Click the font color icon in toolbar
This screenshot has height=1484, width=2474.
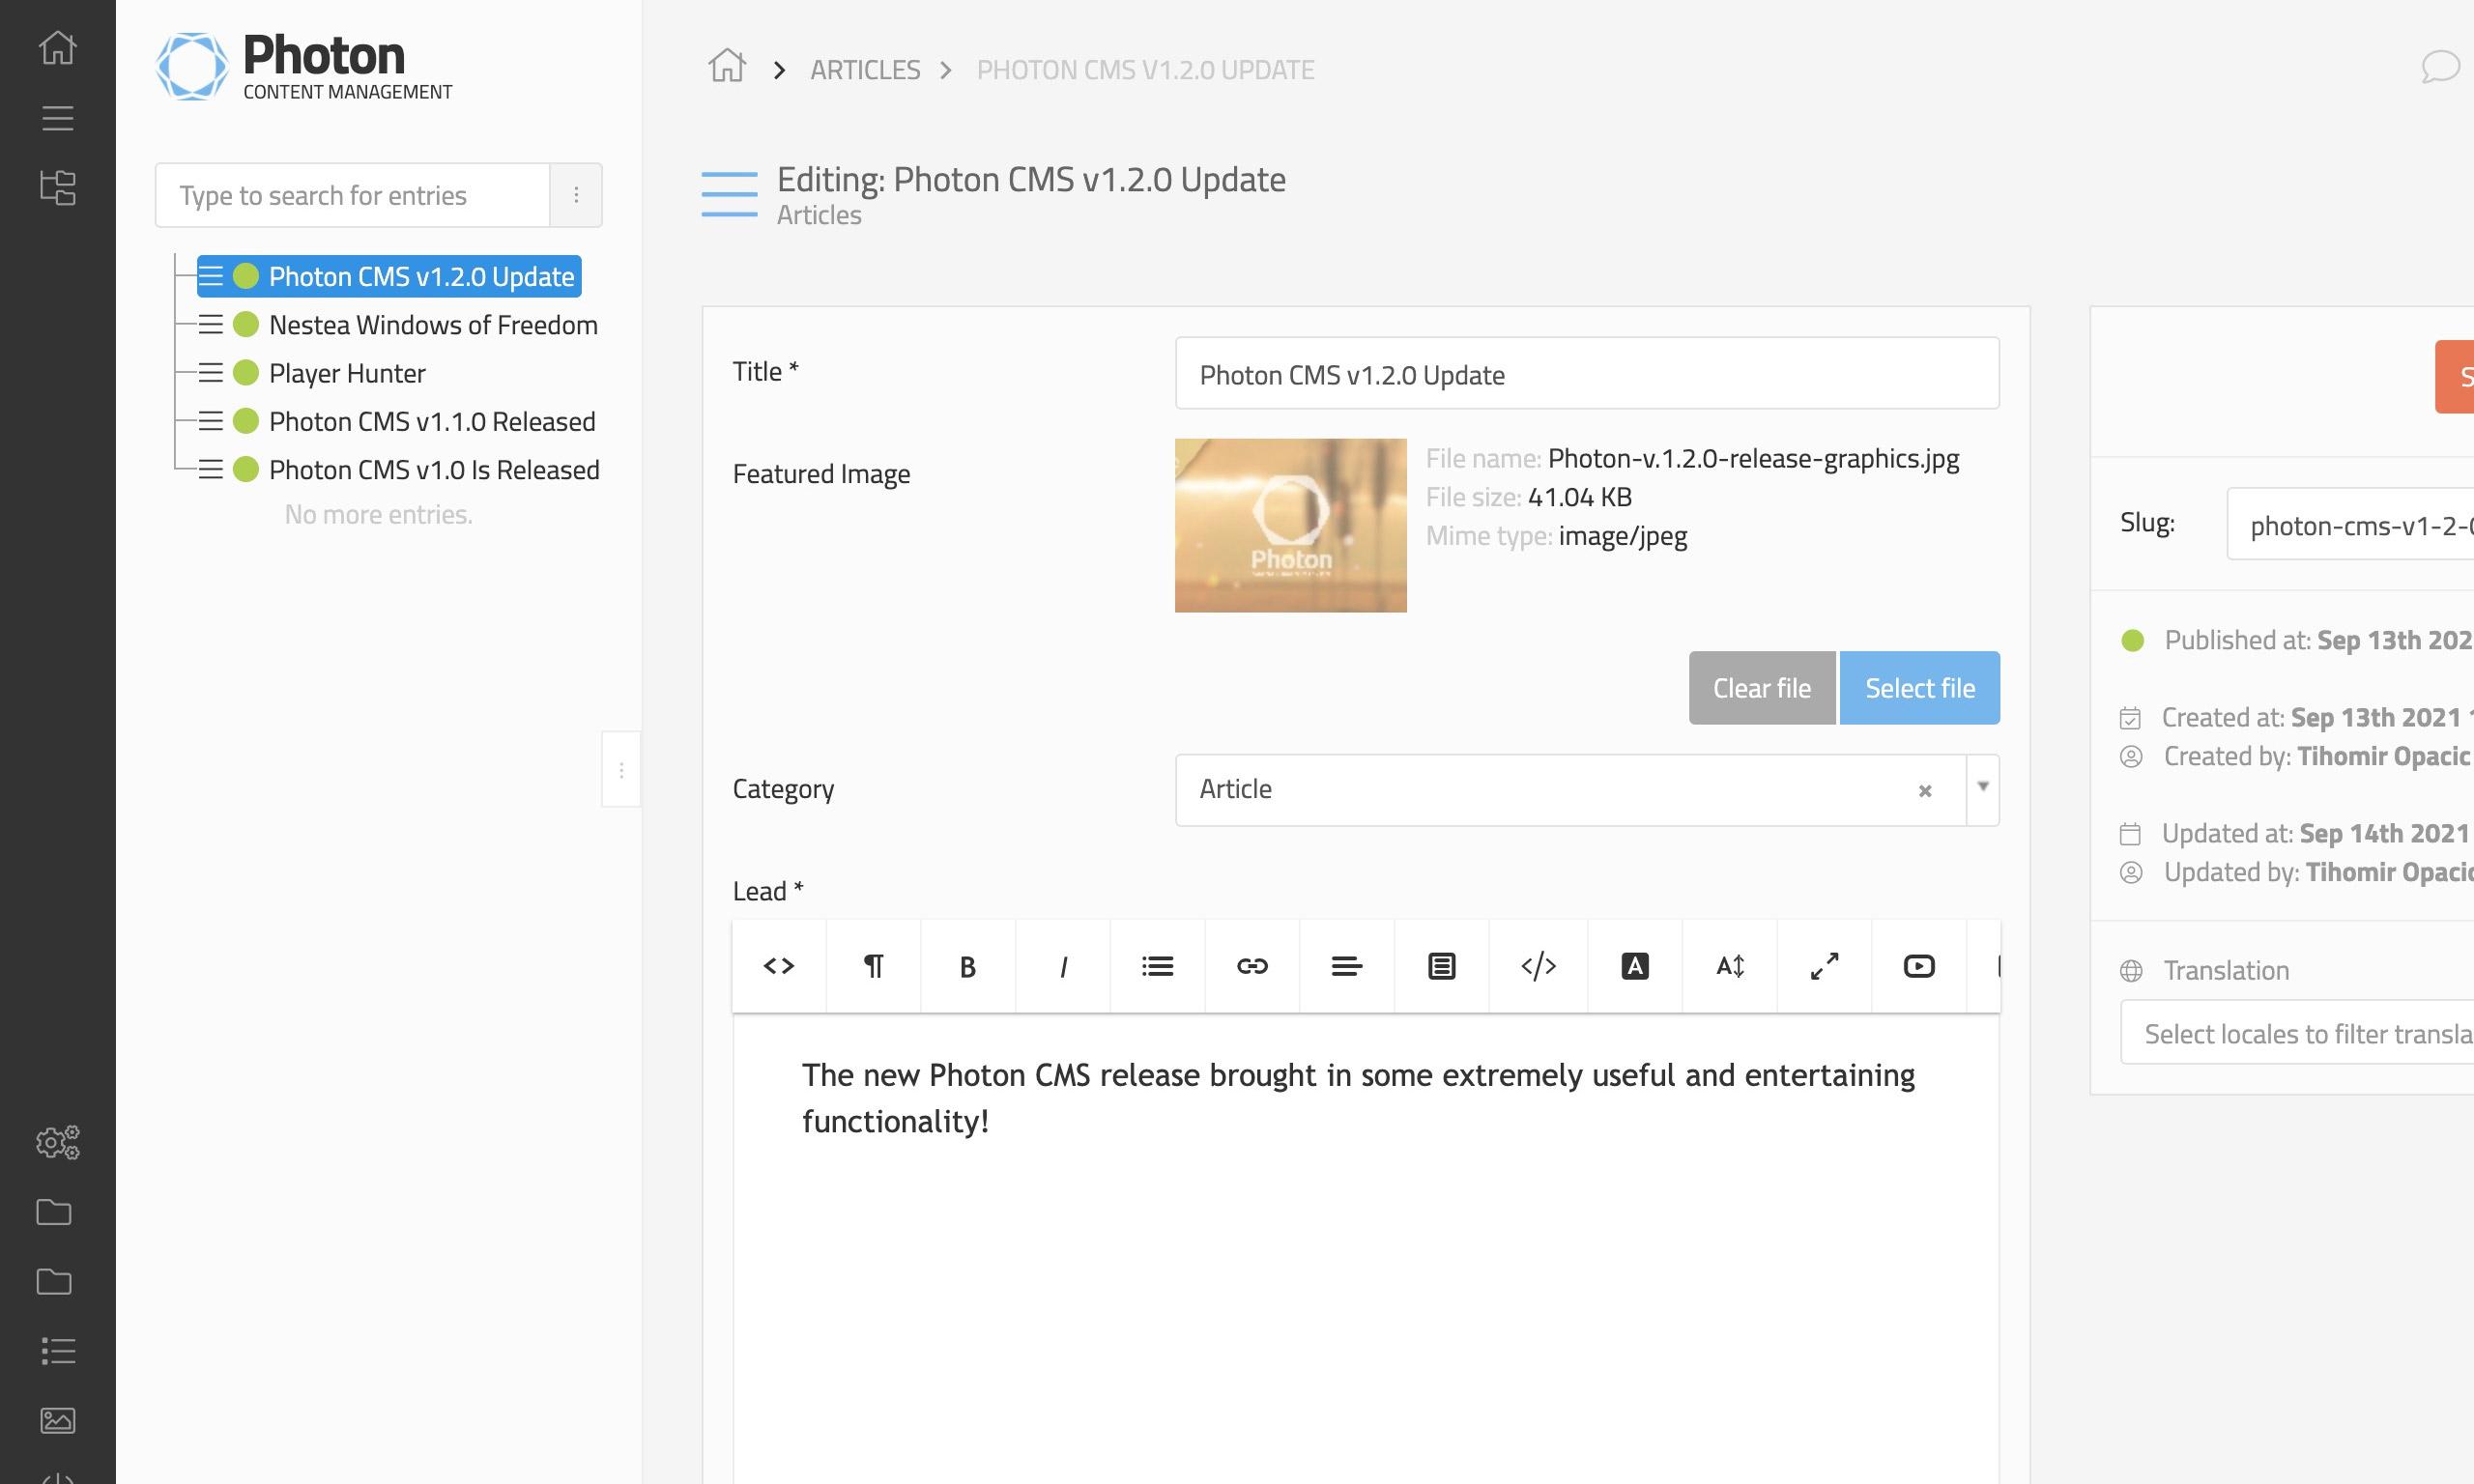[1633, 966]
